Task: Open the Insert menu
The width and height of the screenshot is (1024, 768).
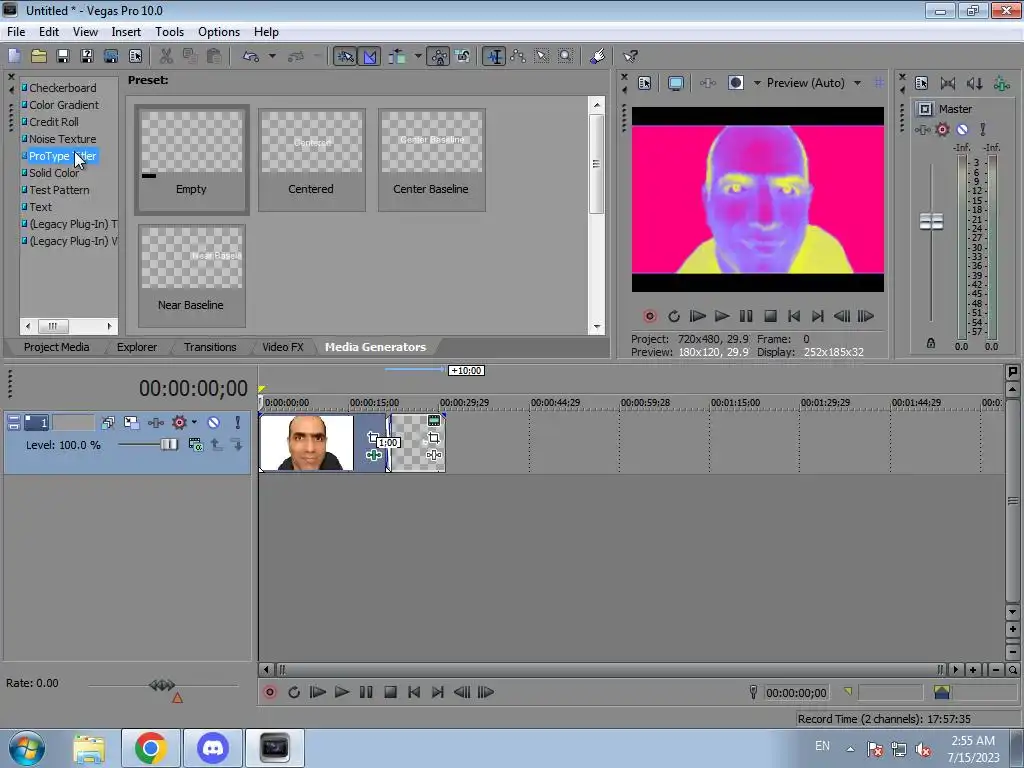Action: point(126,32)
